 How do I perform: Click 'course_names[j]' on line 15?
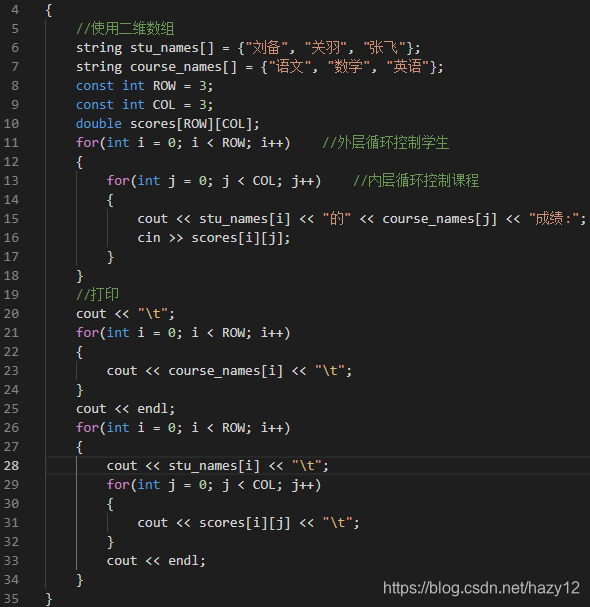point(440,219)
